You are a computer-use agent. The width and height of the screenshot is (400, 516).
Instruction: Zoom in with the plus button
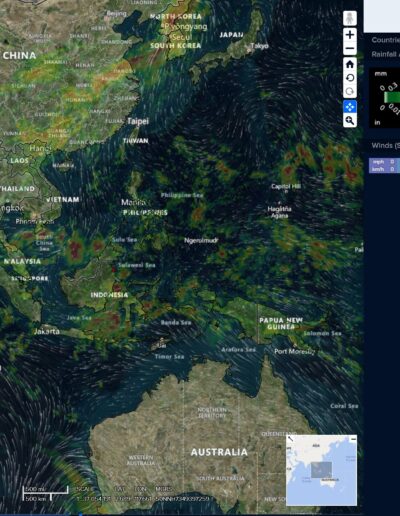pyautogui.click(x=350, y=35)
